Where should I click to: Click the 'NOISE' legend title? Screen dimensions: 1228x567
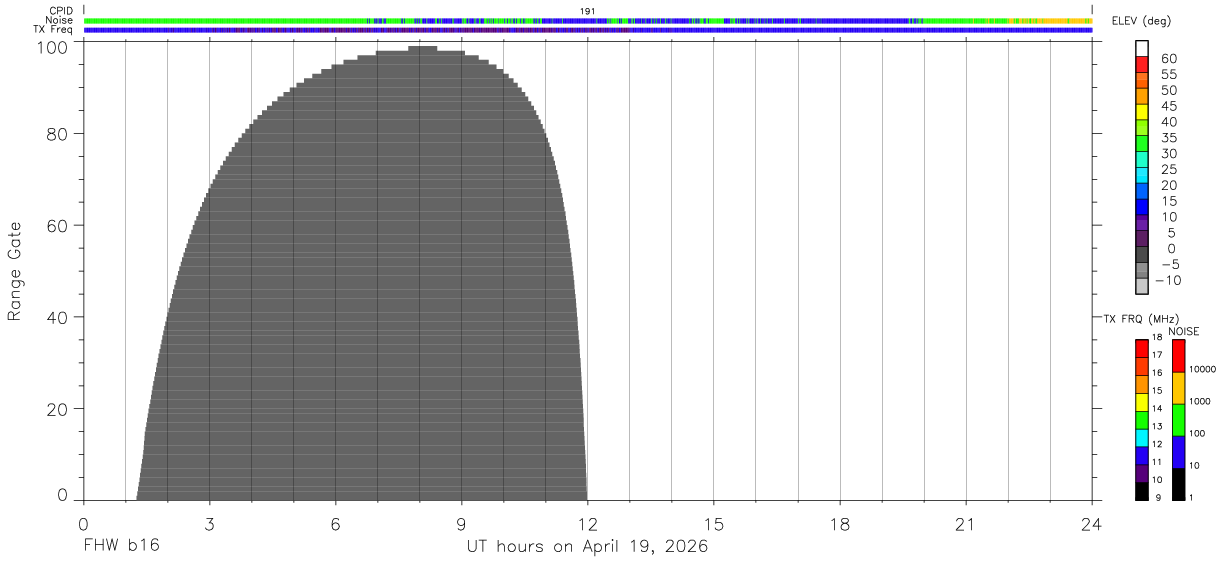pos(1183,331)
